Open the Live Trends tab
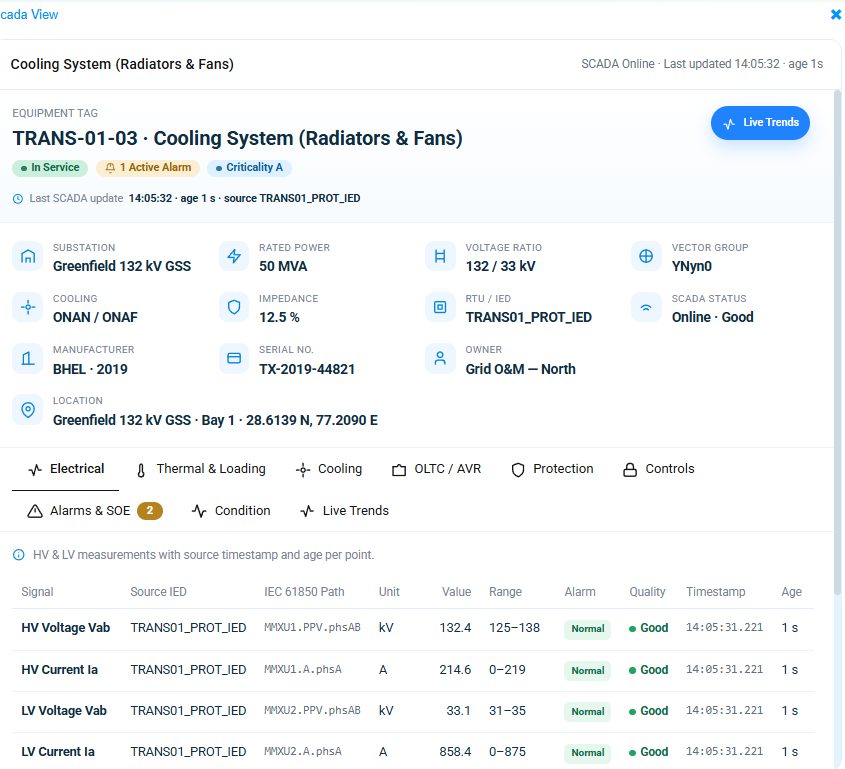This screenshot has width=845, height=769. click(344, 511)
